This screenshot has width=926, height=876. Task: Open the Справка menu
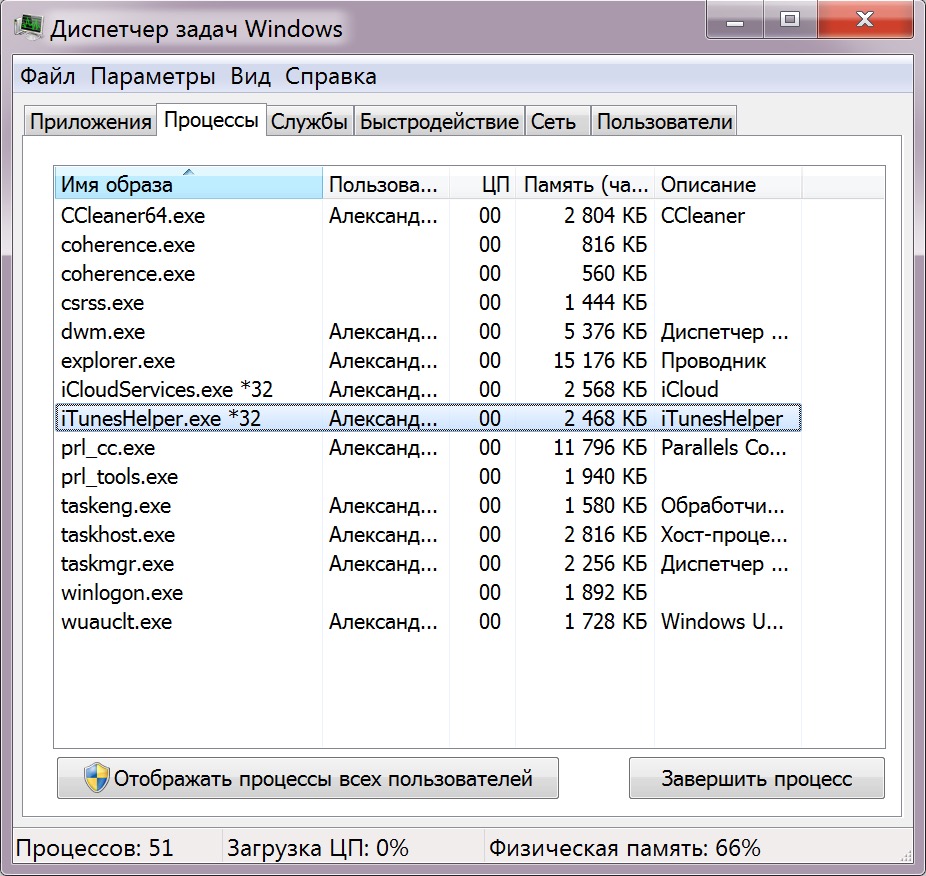pyautogui.click(x=331, y=77)
